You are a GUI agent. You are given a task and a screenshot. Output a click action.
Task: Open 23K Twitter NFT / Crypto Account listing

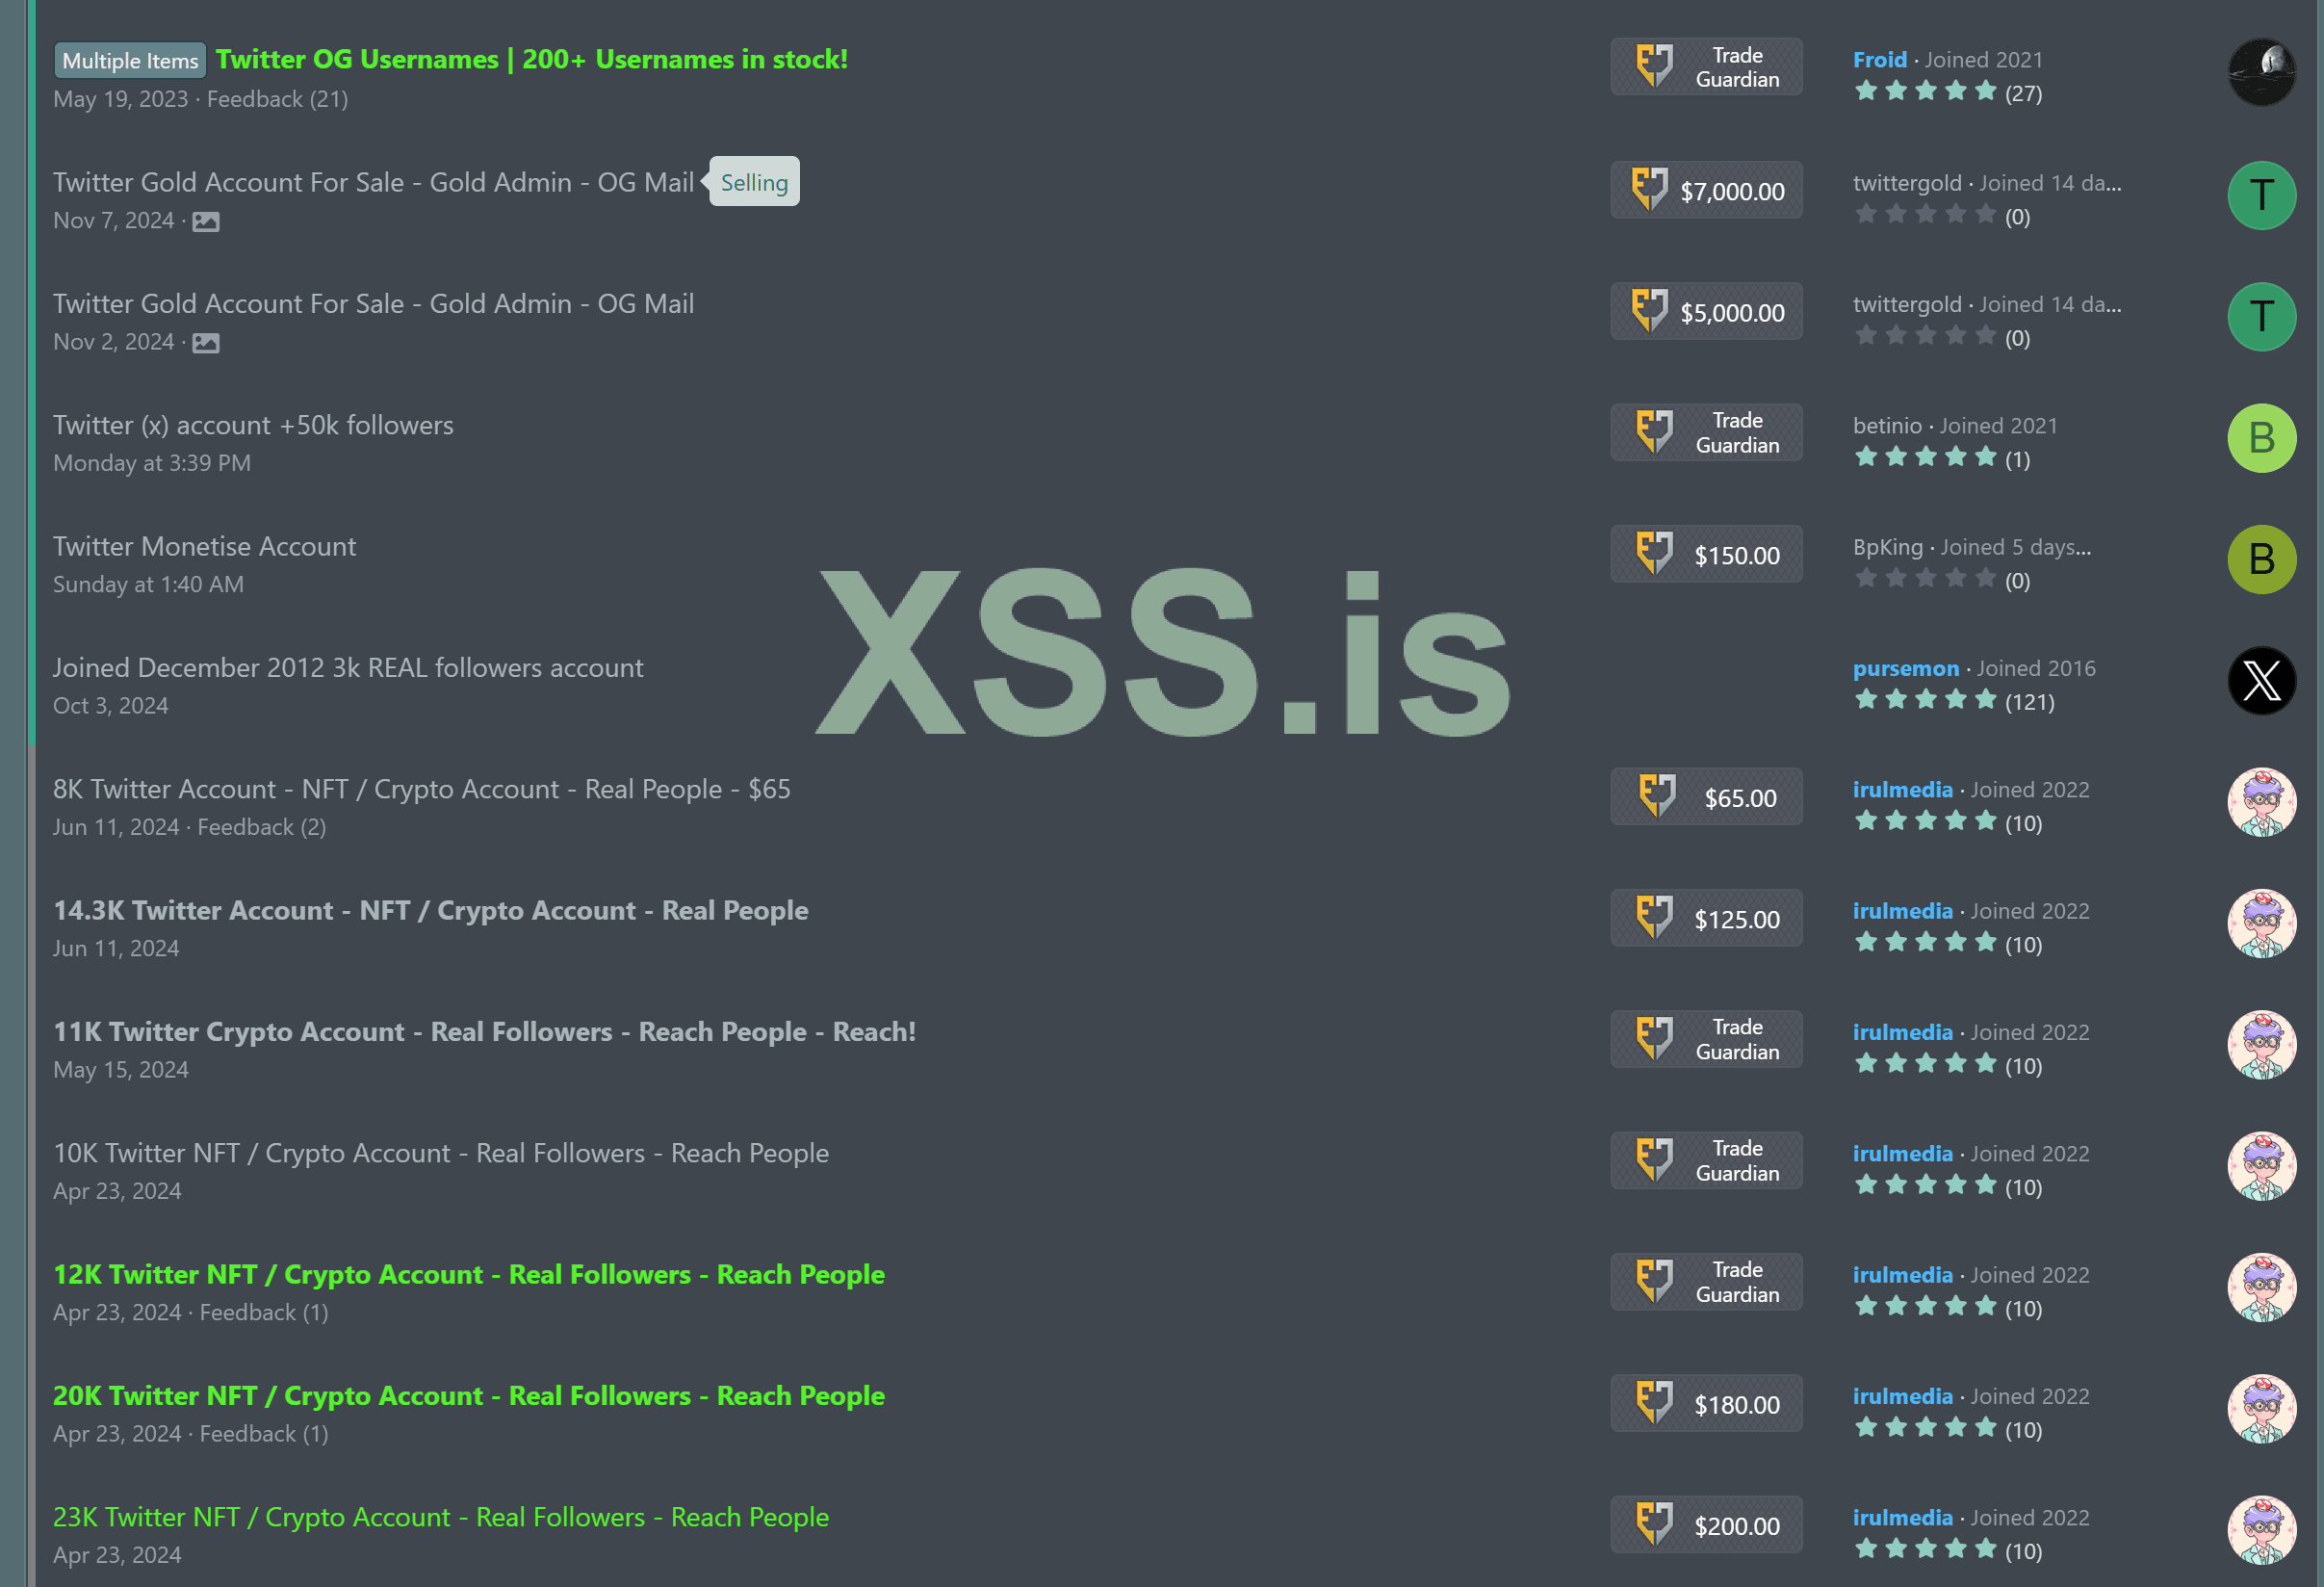[x=440, y=1517]
